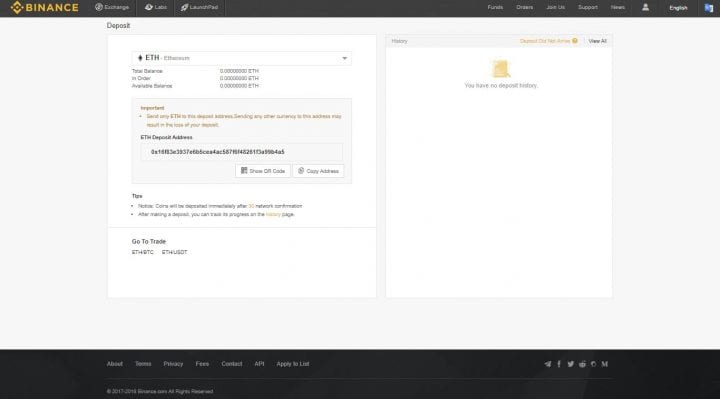The width and height of the screenshot is (720, 399).
Task: View All deposit history
Action: (597, 41)
